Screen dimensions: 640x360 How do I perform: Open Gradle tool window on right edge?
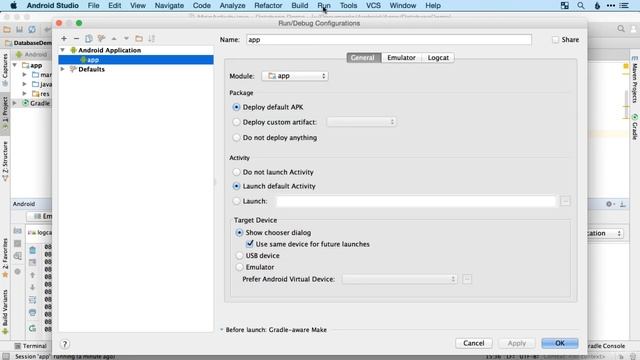pyautogui.click(x=635, y=127)
